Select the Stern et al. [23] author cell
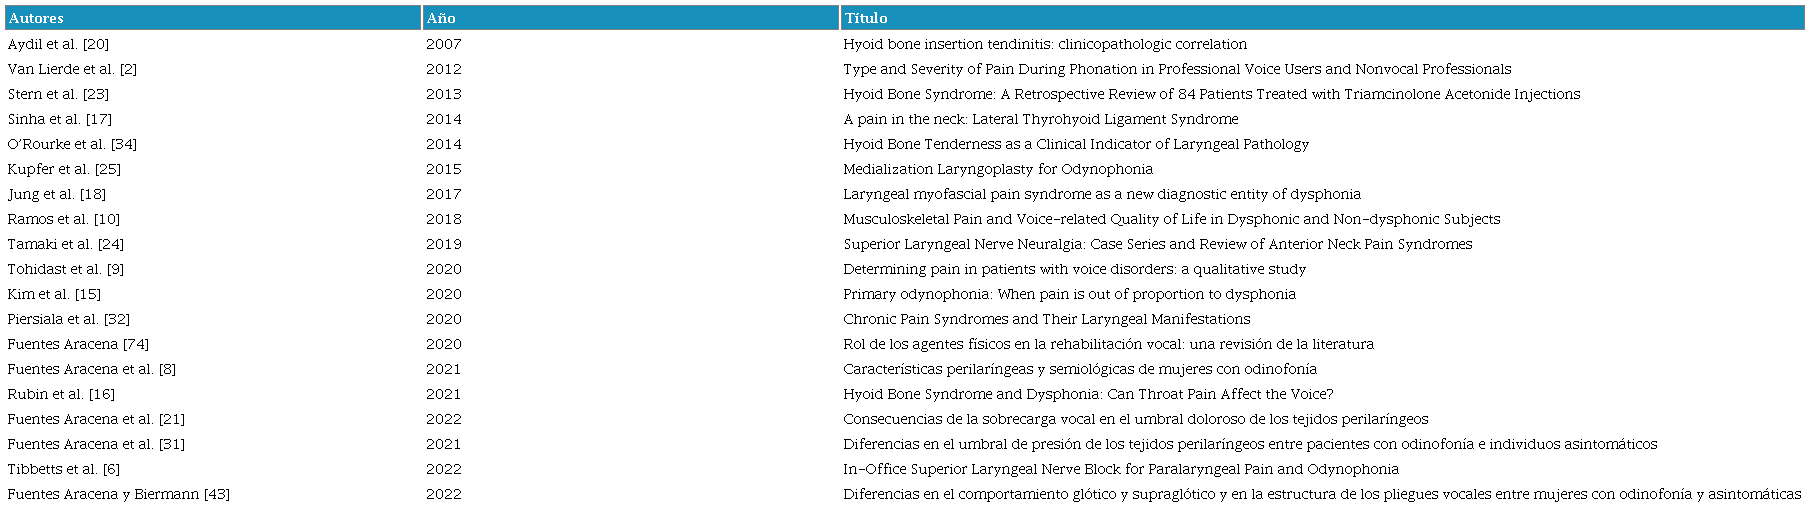The image size is (1810, 510). pos(58,94)
